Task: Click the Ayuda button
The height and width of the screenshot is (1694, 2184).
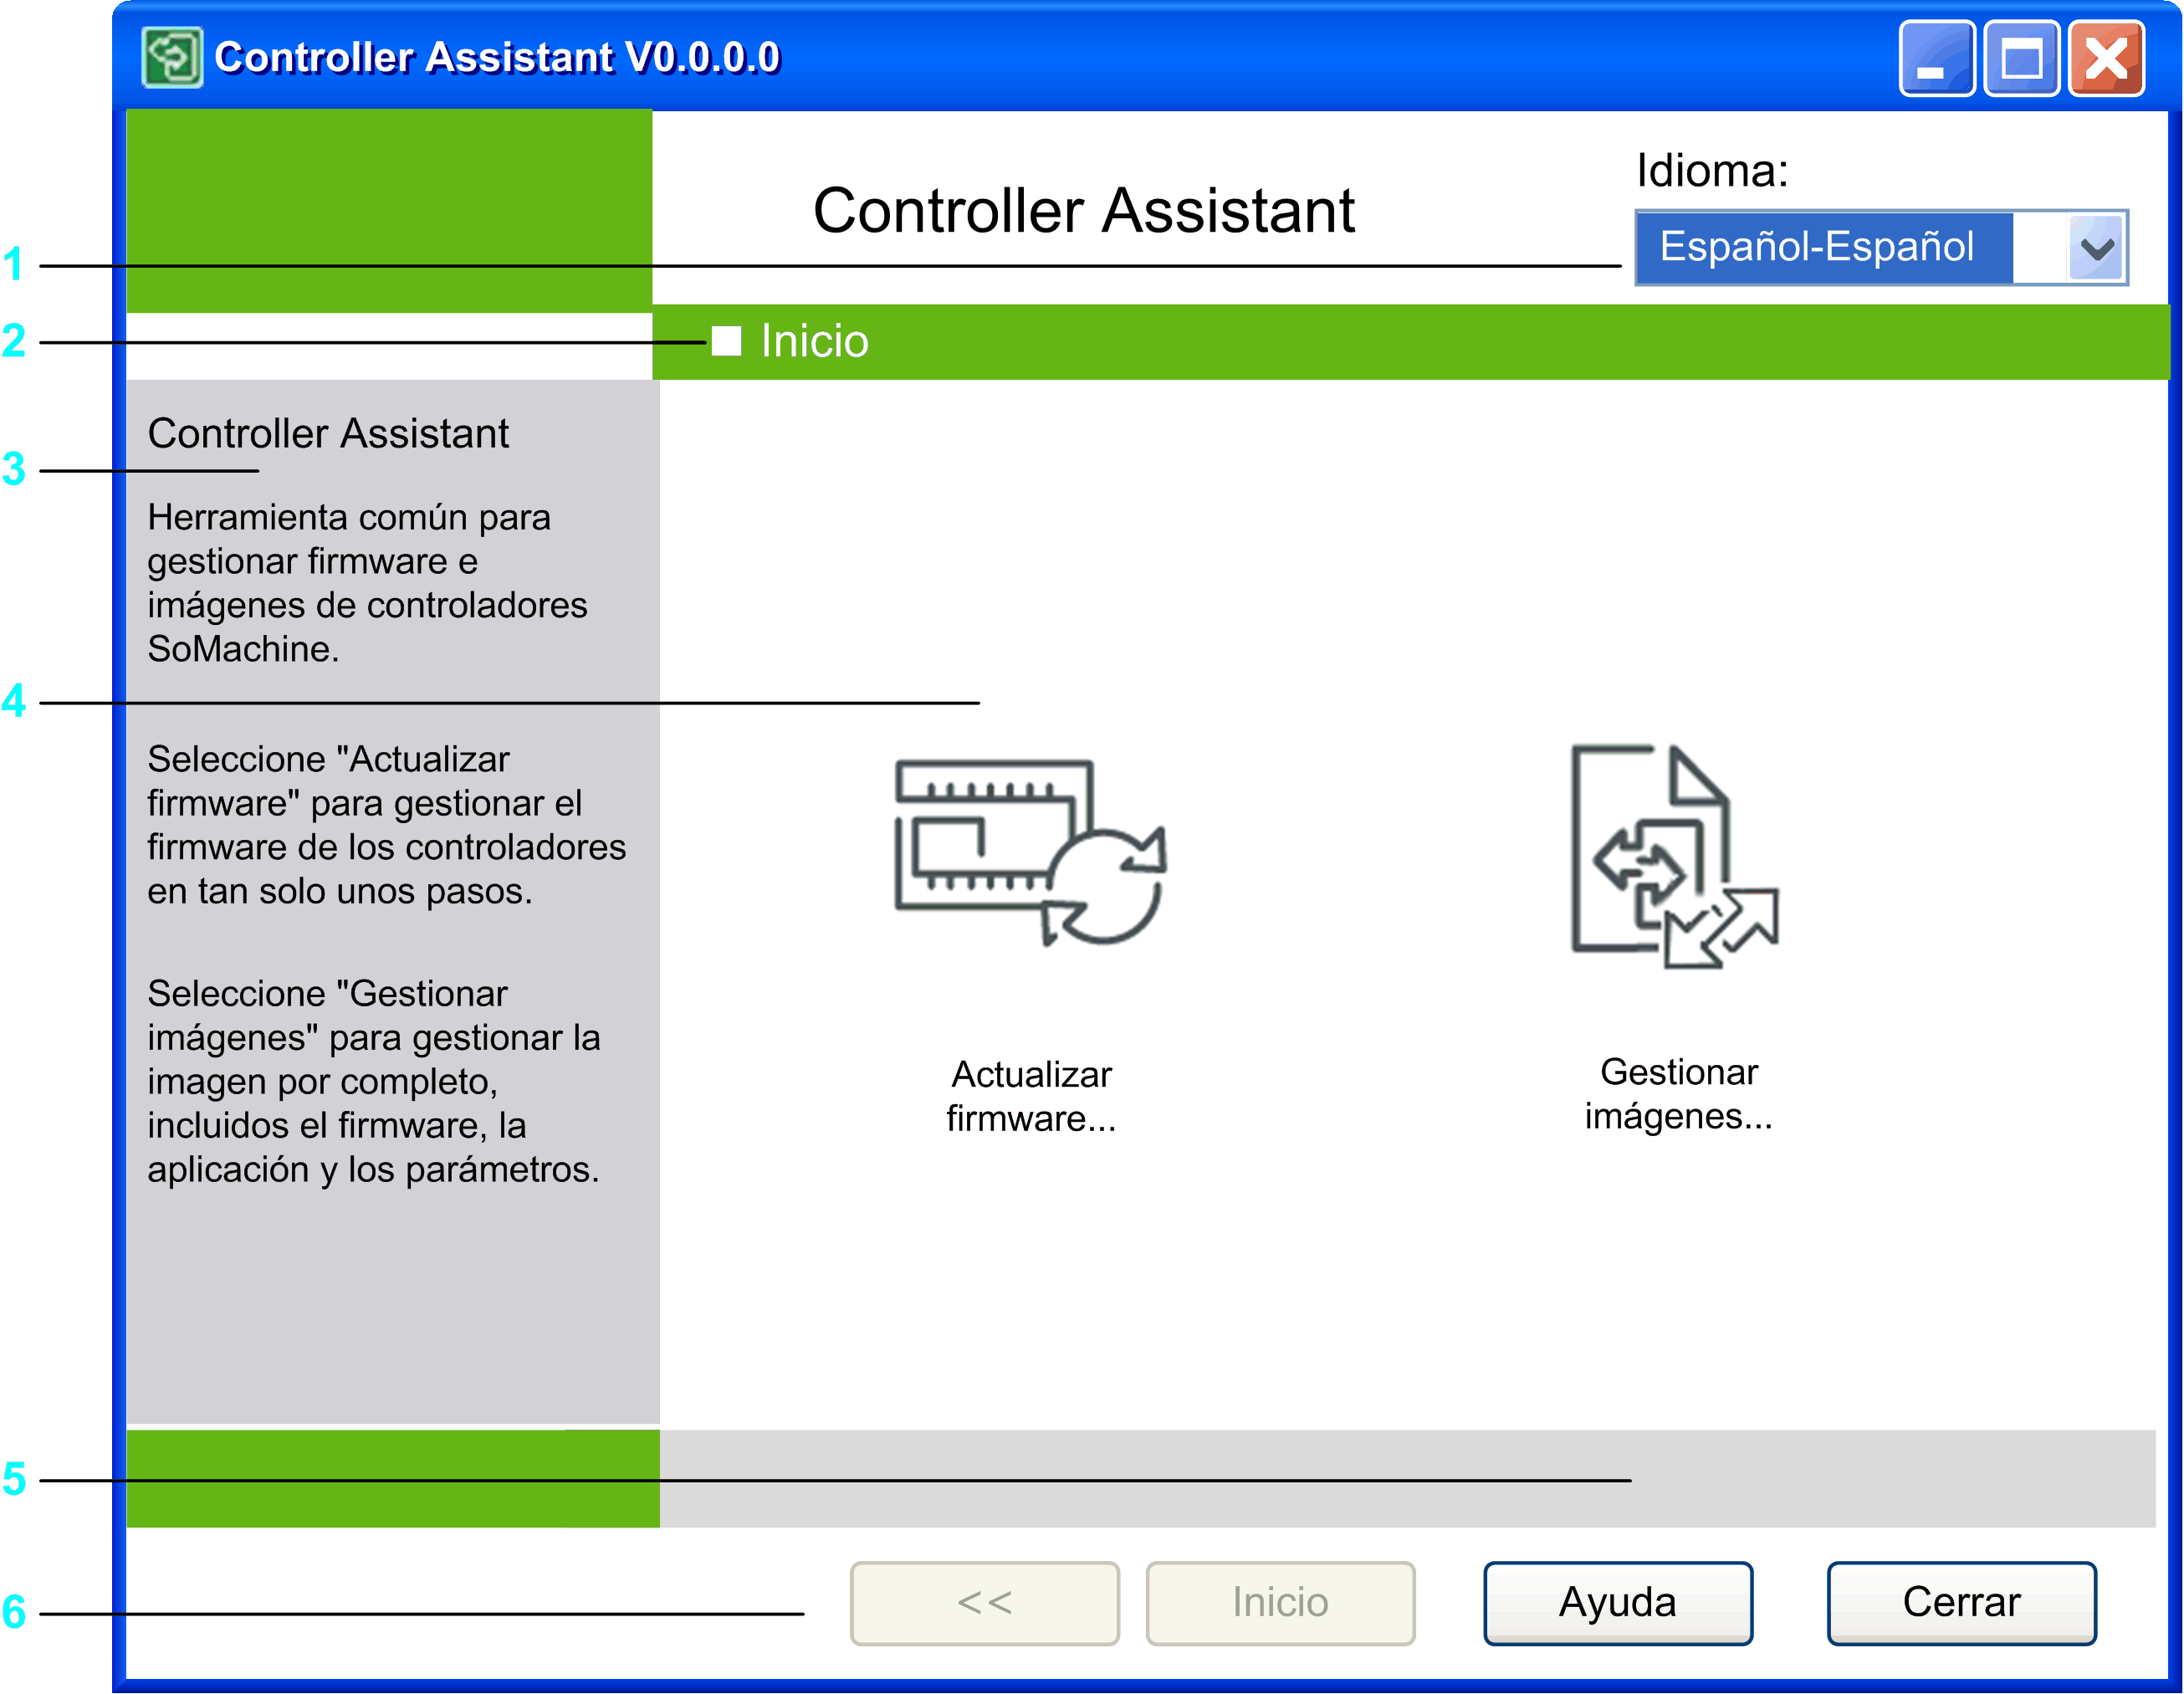Action: click(1617, 1602)
